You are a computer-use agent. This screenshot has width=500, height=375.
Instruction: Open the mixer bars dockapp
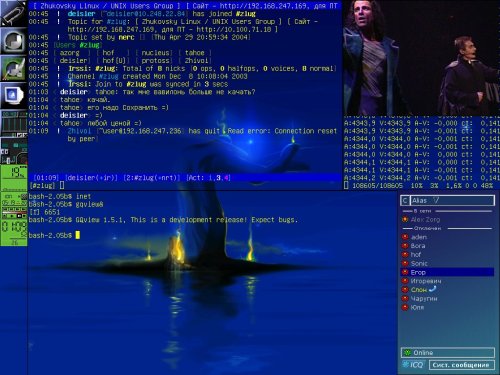pos(13,124)
